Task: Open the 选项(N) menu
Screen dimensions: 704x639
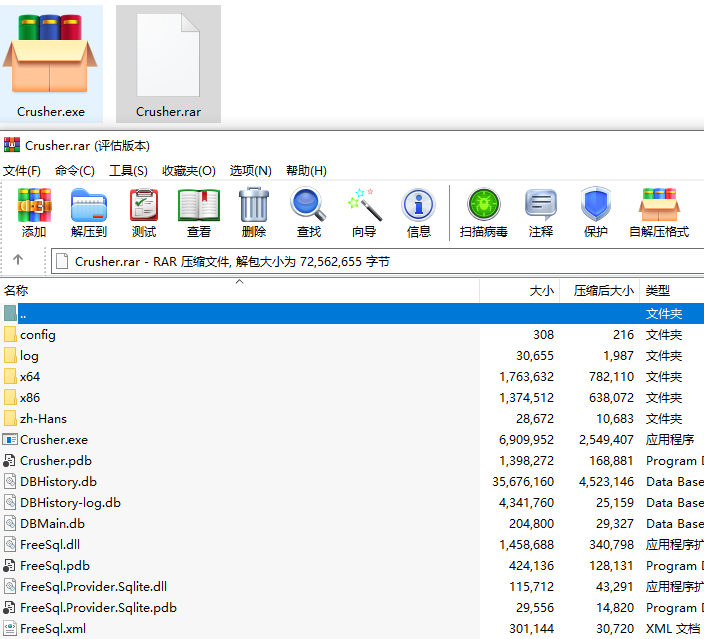Action: 251,171
